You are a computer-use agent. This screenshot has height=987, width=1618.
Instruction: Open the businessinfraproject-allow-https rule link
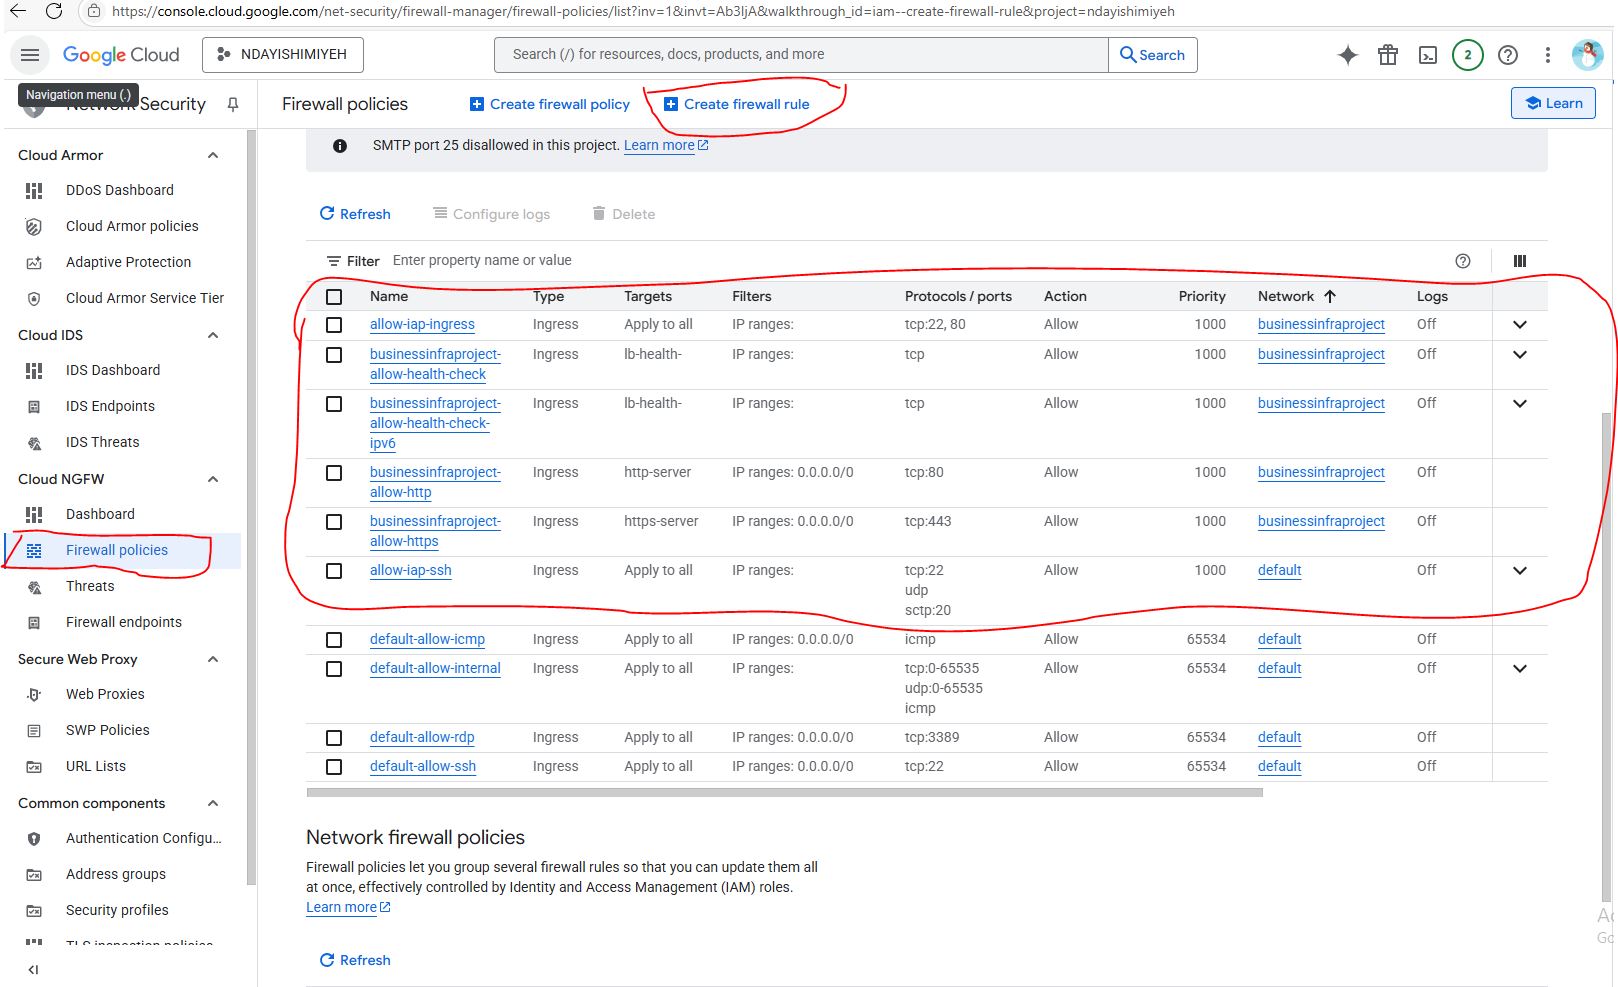pos(435,531)
